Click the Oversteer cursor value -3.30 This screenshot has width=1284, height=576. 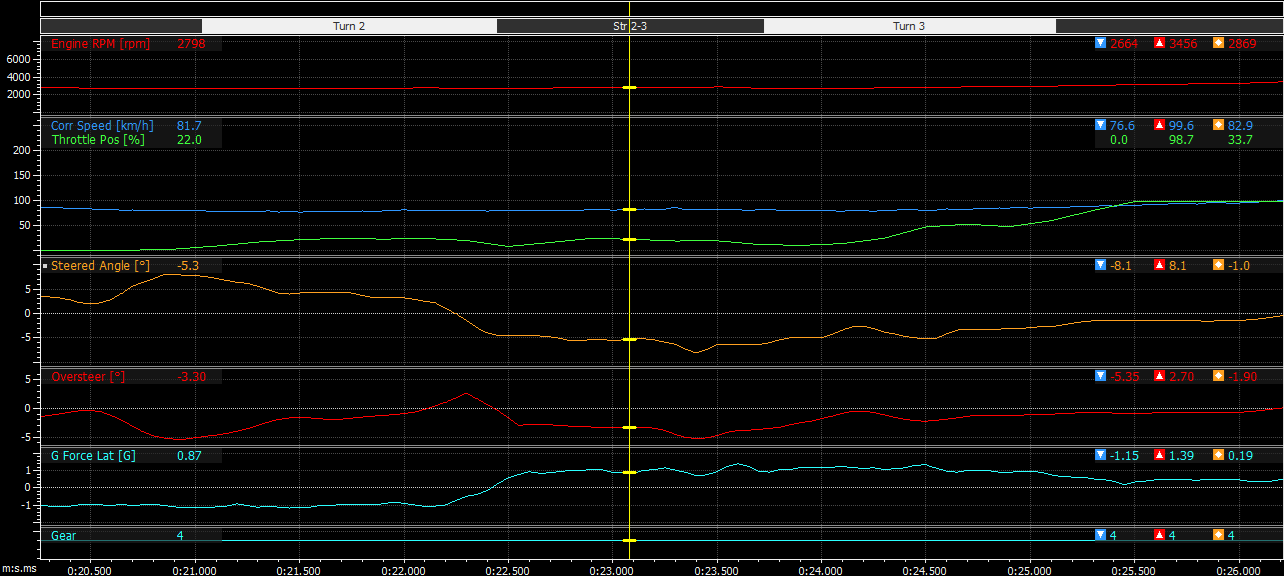(192, 376)
